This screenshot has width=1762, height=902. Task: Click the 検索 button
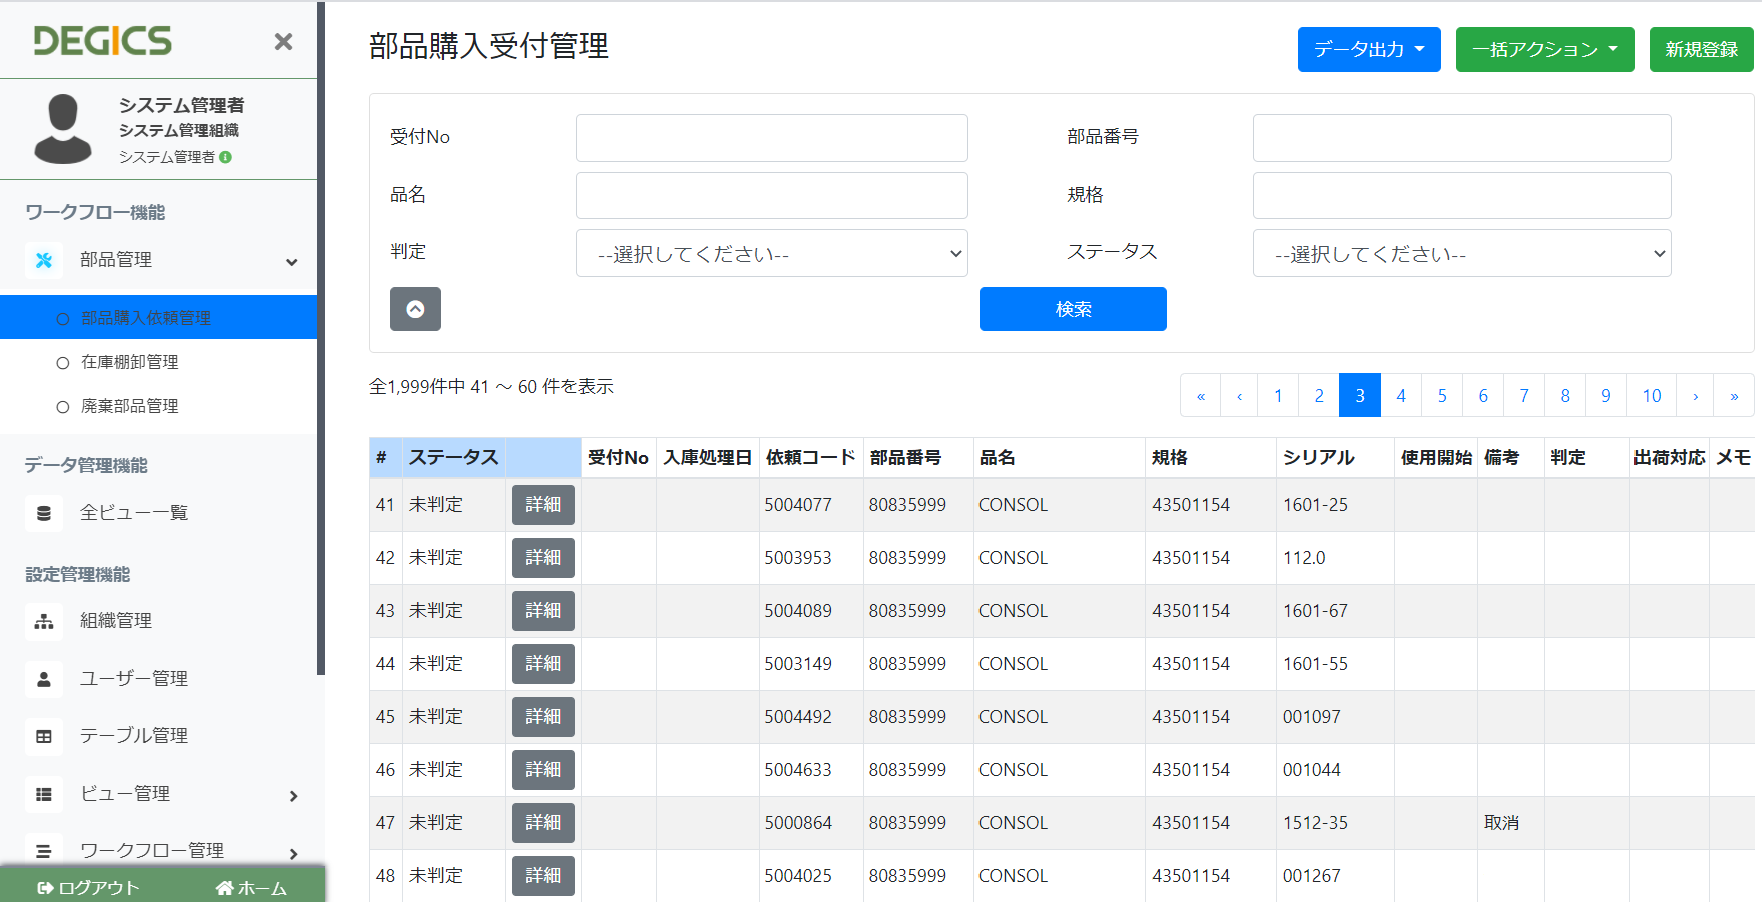(x=1073, y=309)
